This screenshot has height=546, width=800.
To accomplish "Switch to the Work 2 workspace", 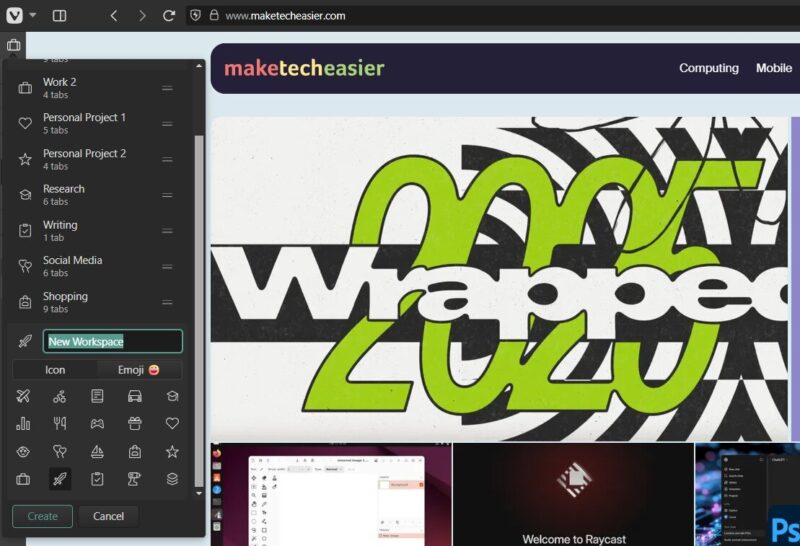I will coord(97,88).
